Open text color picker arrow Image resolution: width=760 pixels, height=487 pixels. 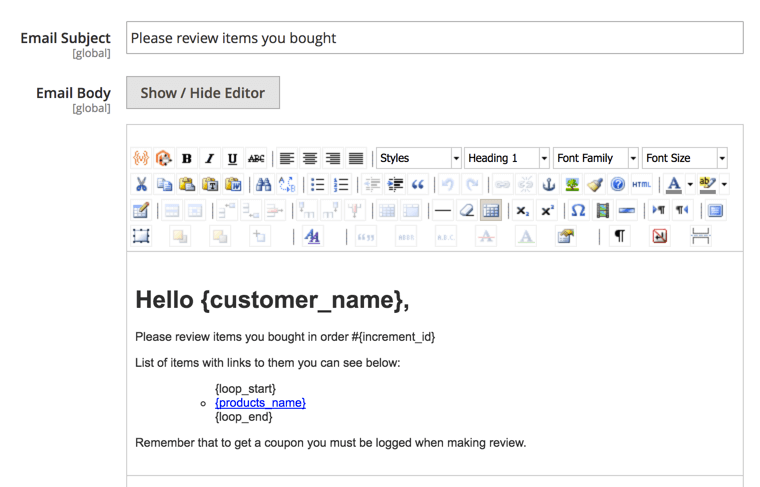pyautogui.click(x=690, y=184)
